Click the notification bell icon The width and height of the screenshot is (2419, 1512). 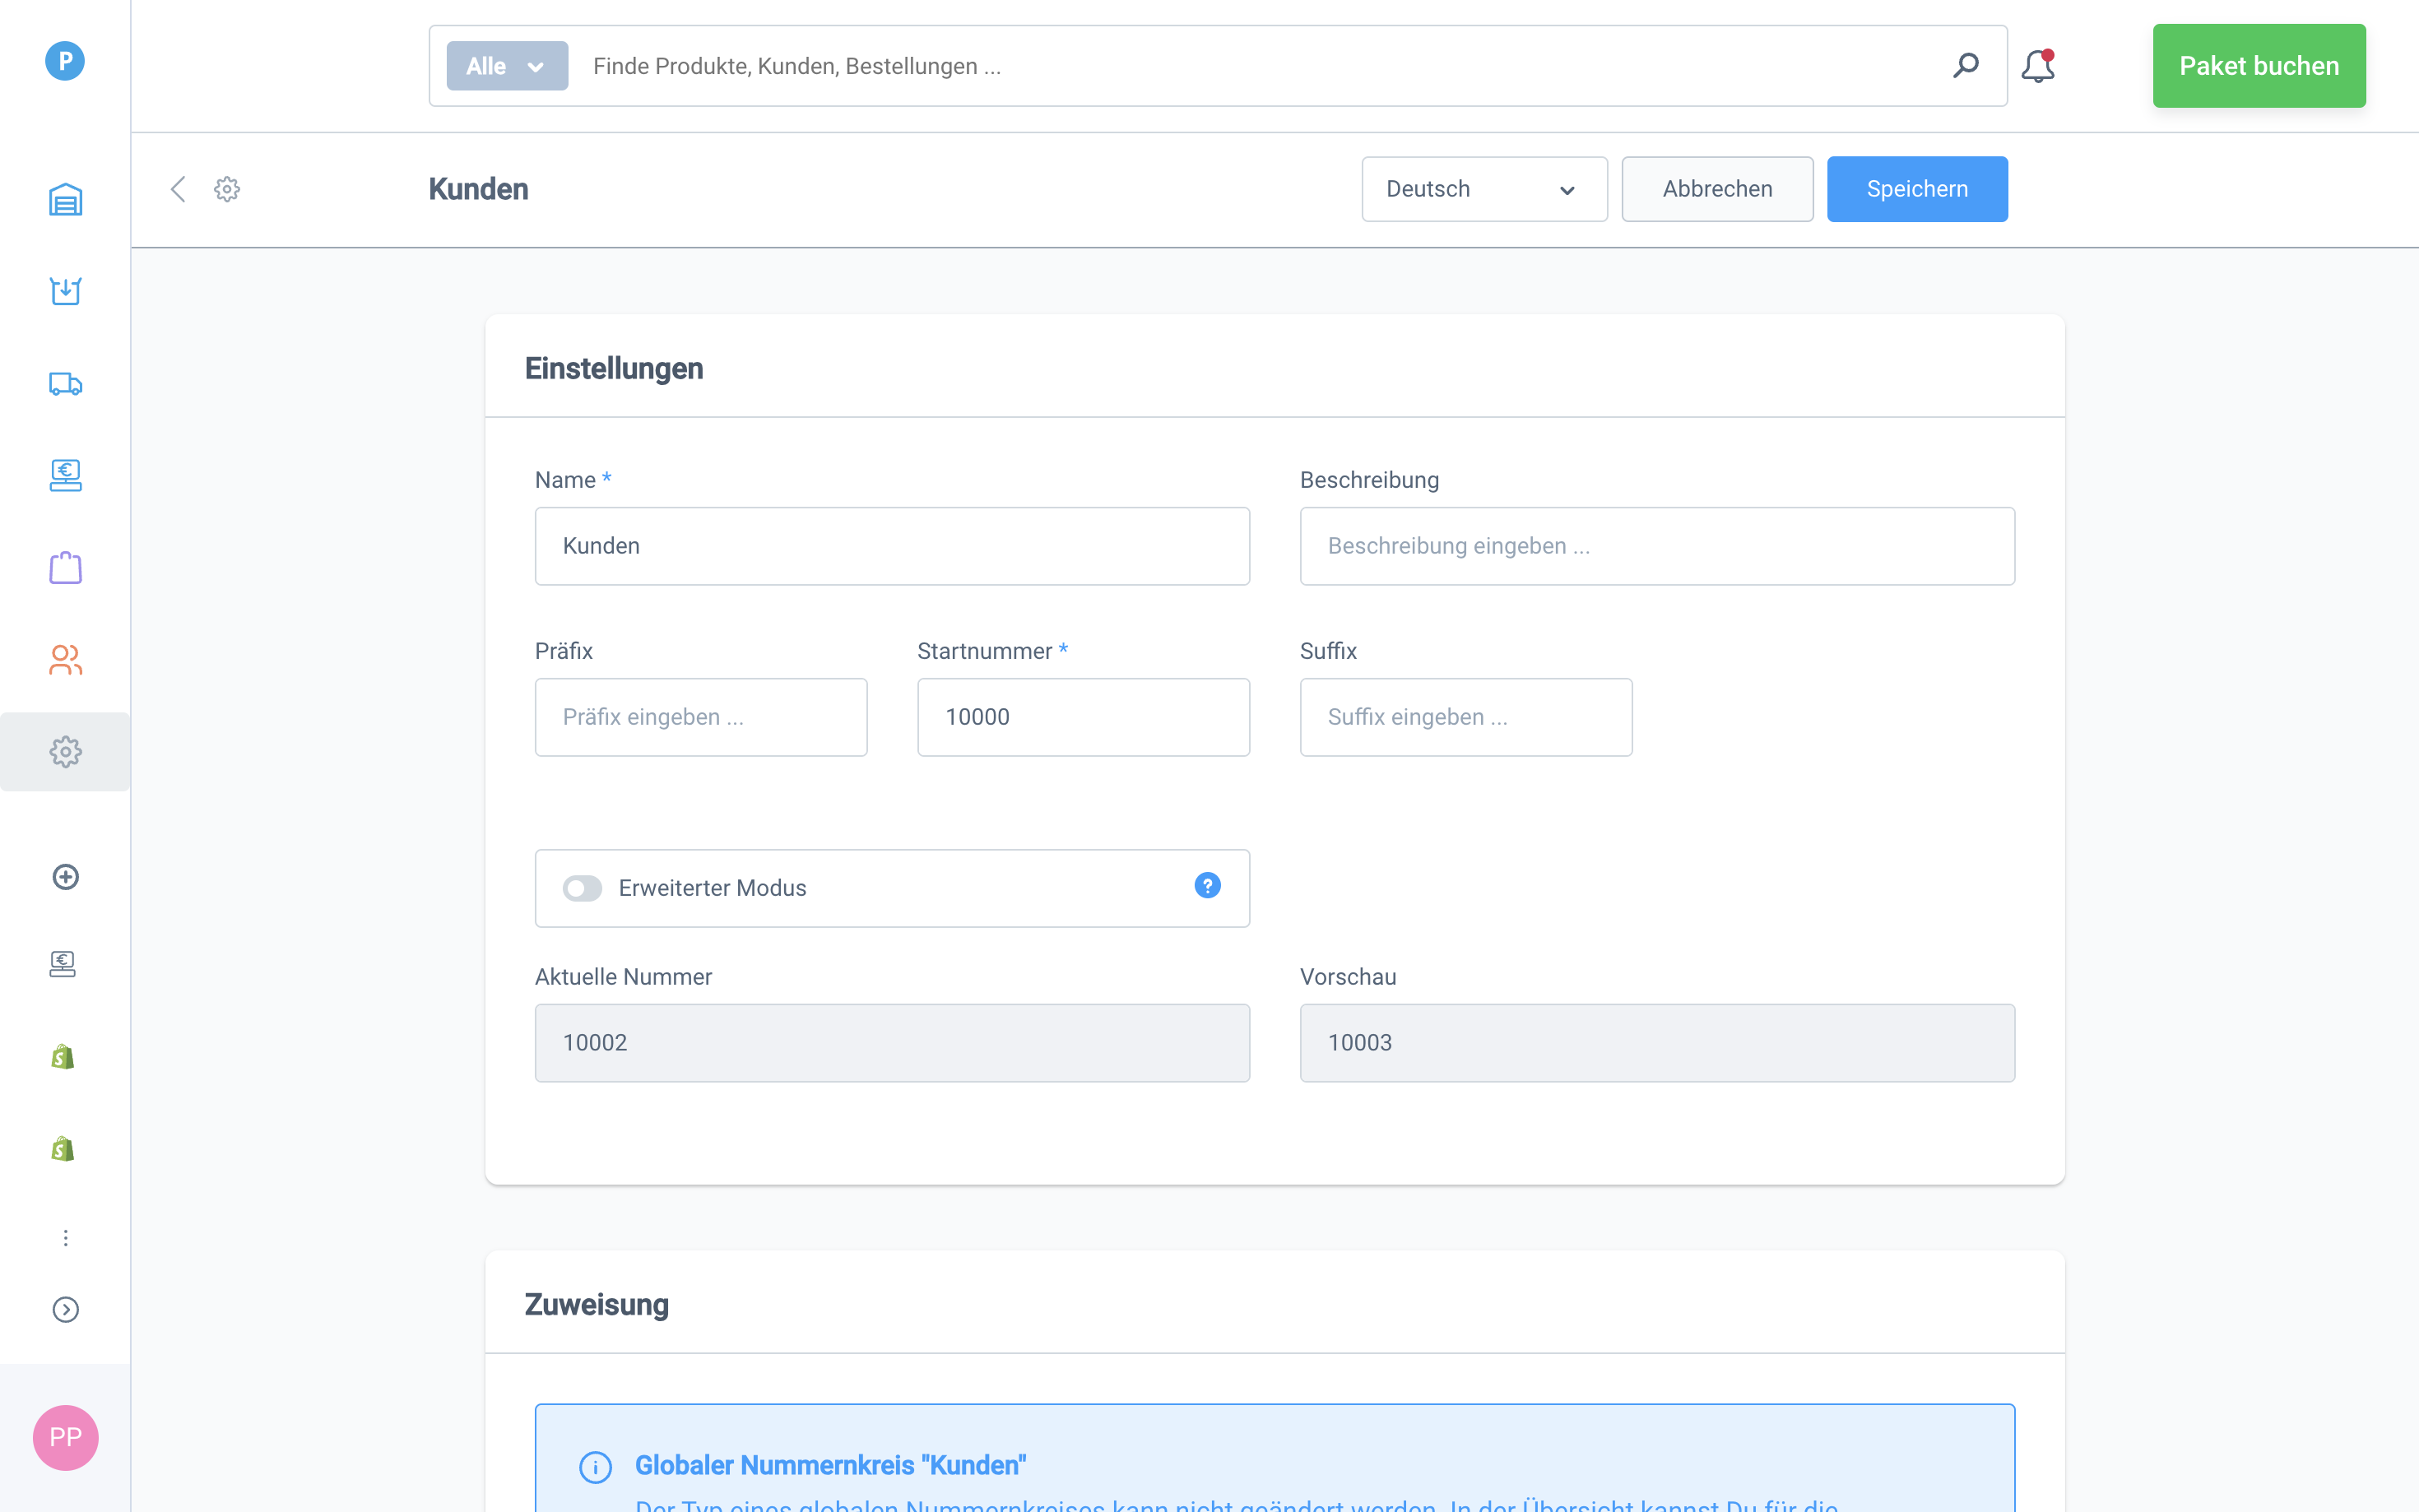[2037, 66]
